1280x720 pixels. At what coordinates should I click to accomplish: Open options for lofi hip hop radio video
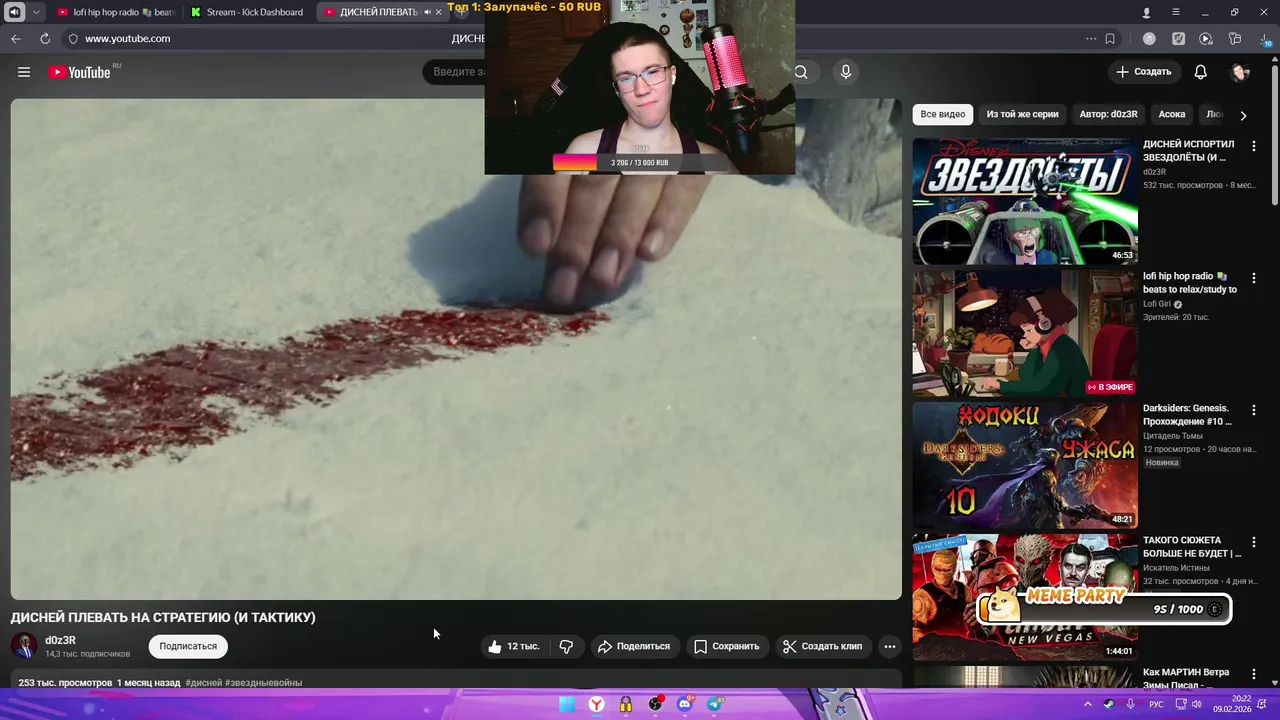(1254, 278)
